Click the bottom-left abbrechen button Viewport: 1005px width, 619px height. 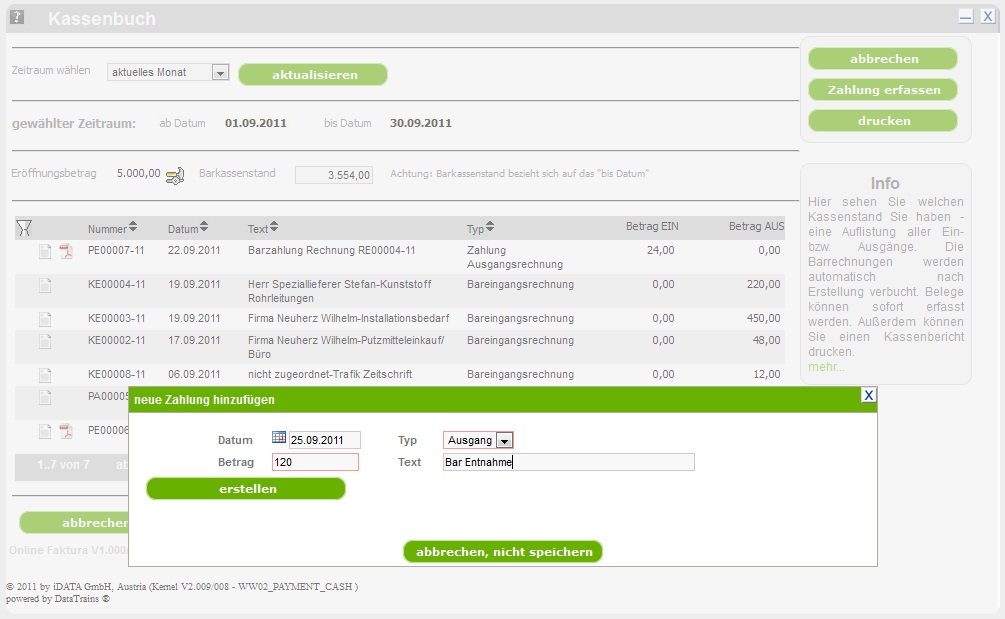pos(74,522)
